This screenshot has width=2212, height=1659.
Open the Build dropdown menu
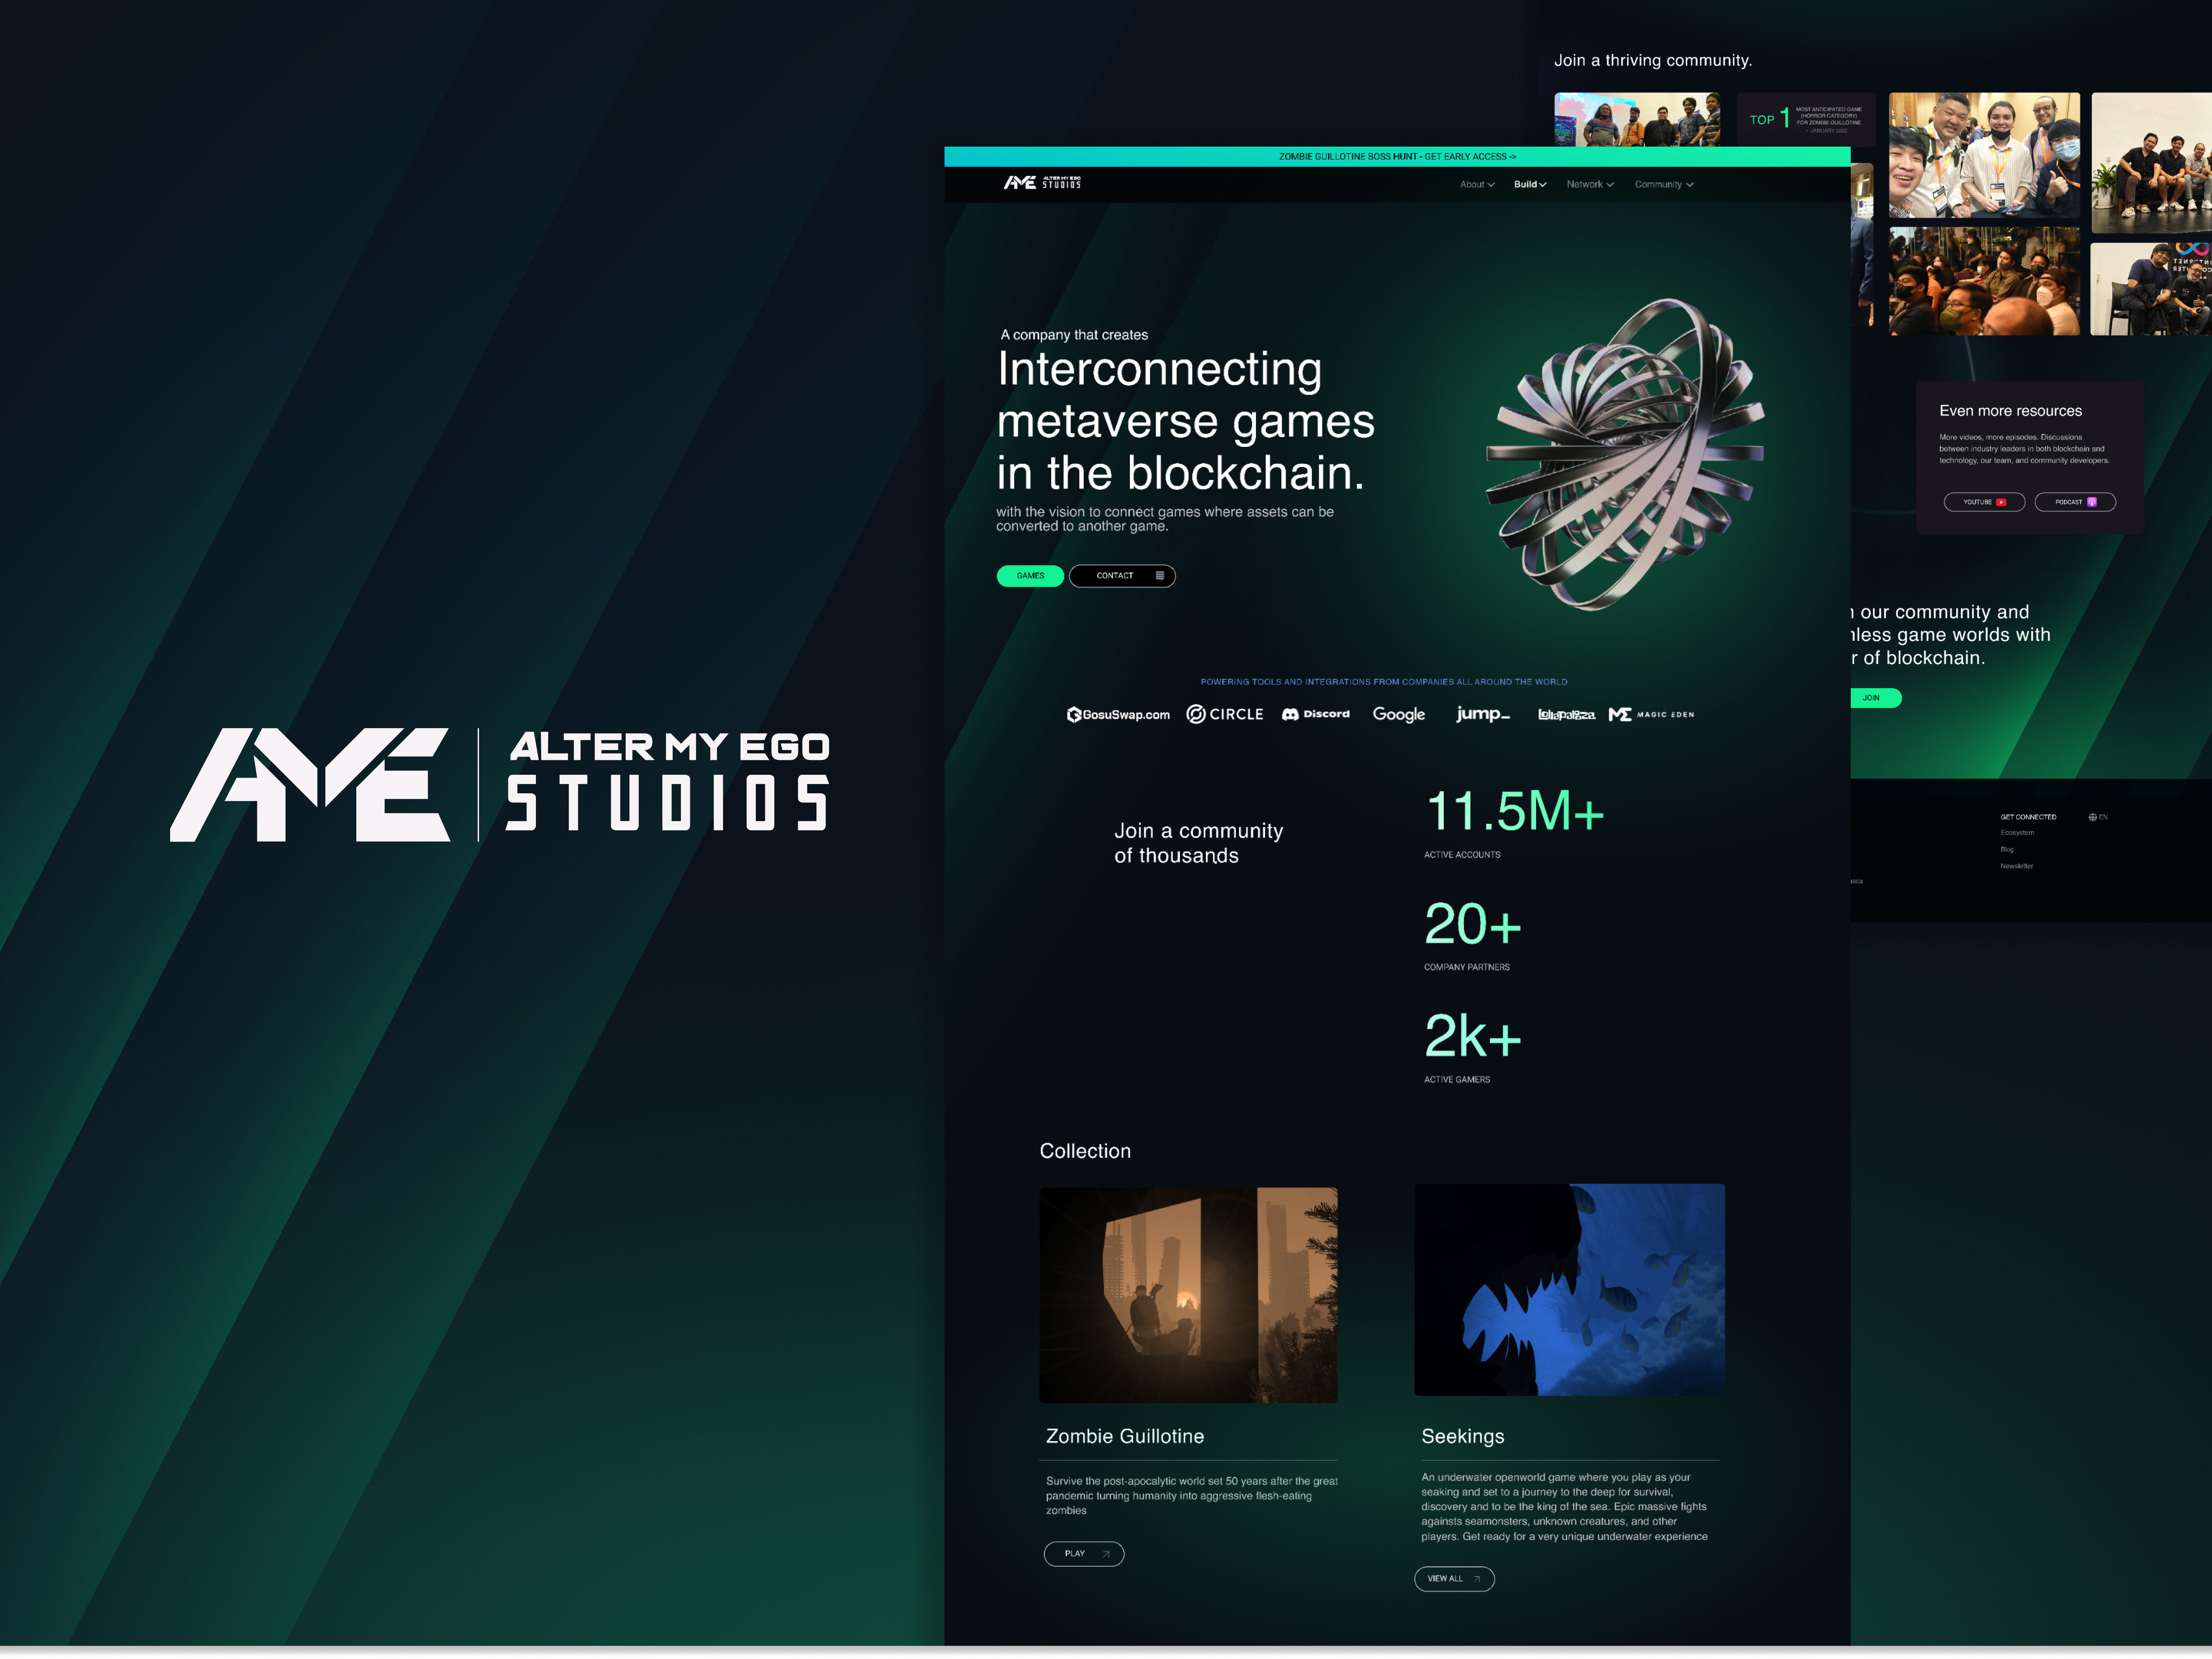pyautogui.click(x=1529, y=184)
